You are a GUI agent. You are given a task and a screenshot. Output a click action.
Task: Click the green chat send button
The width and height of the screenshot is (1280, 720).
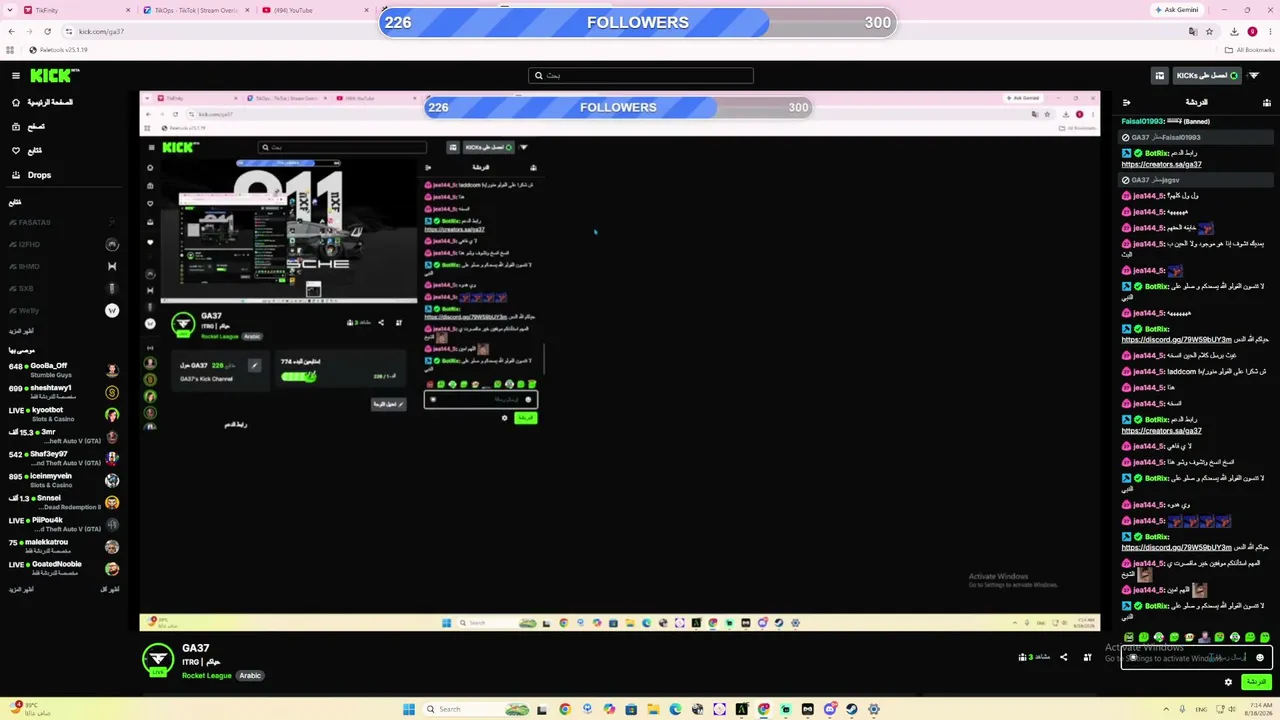[1255, 682]
